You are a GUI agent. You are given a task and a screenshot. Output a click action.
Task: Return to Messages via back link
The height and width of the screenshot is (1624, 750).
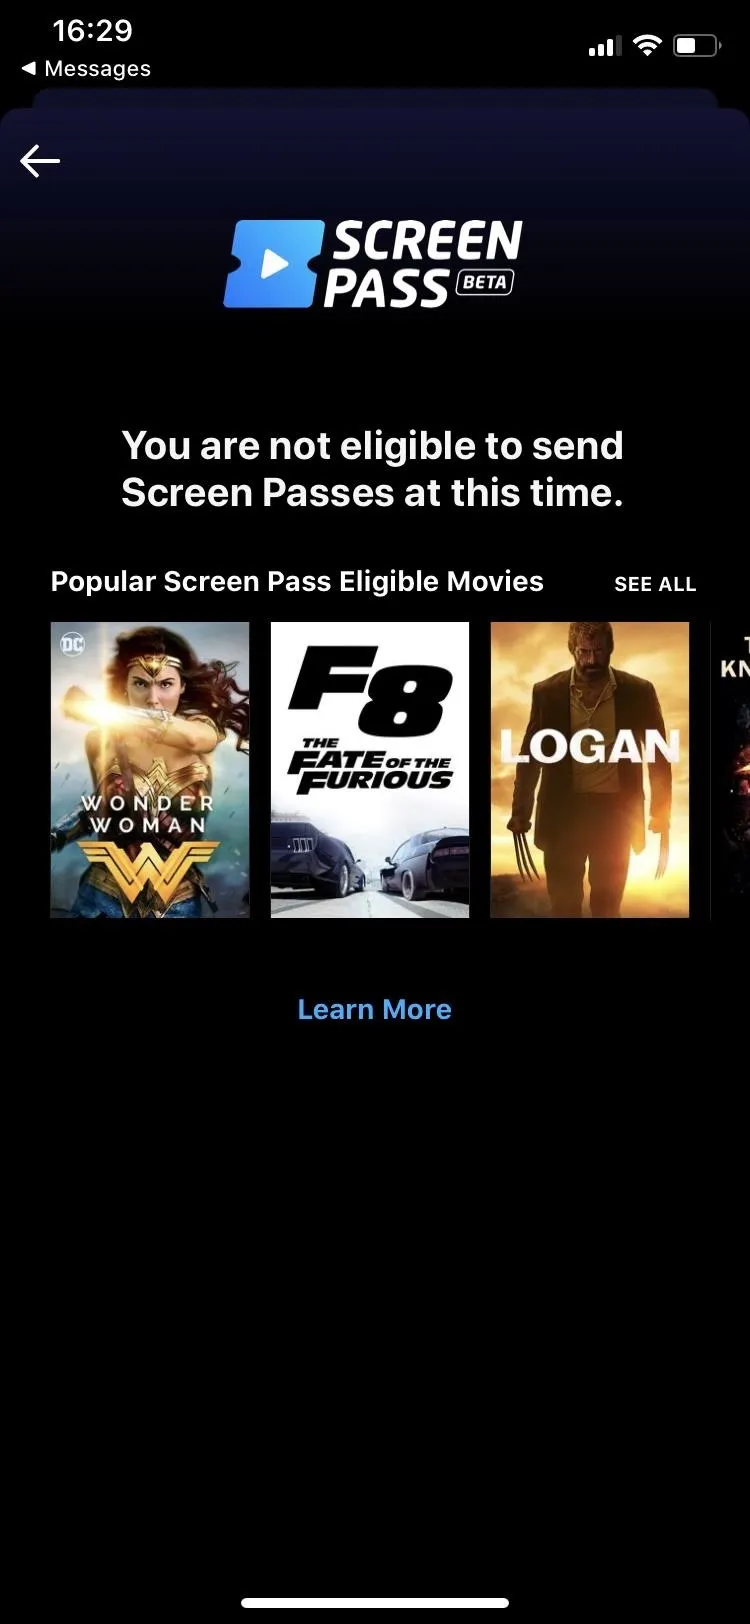pyautogui.click(x=86, y=69)
